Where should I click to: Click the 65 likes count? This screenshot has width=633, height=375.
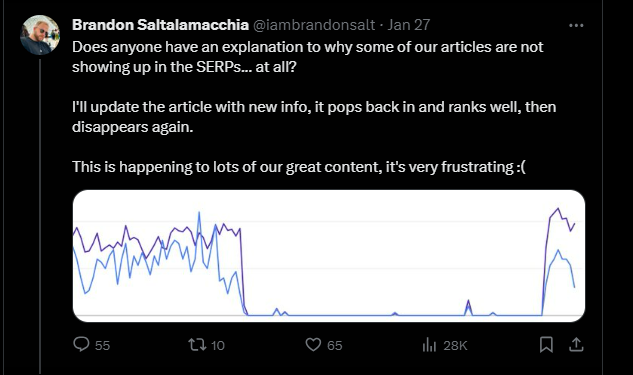[x=335, y=346]
